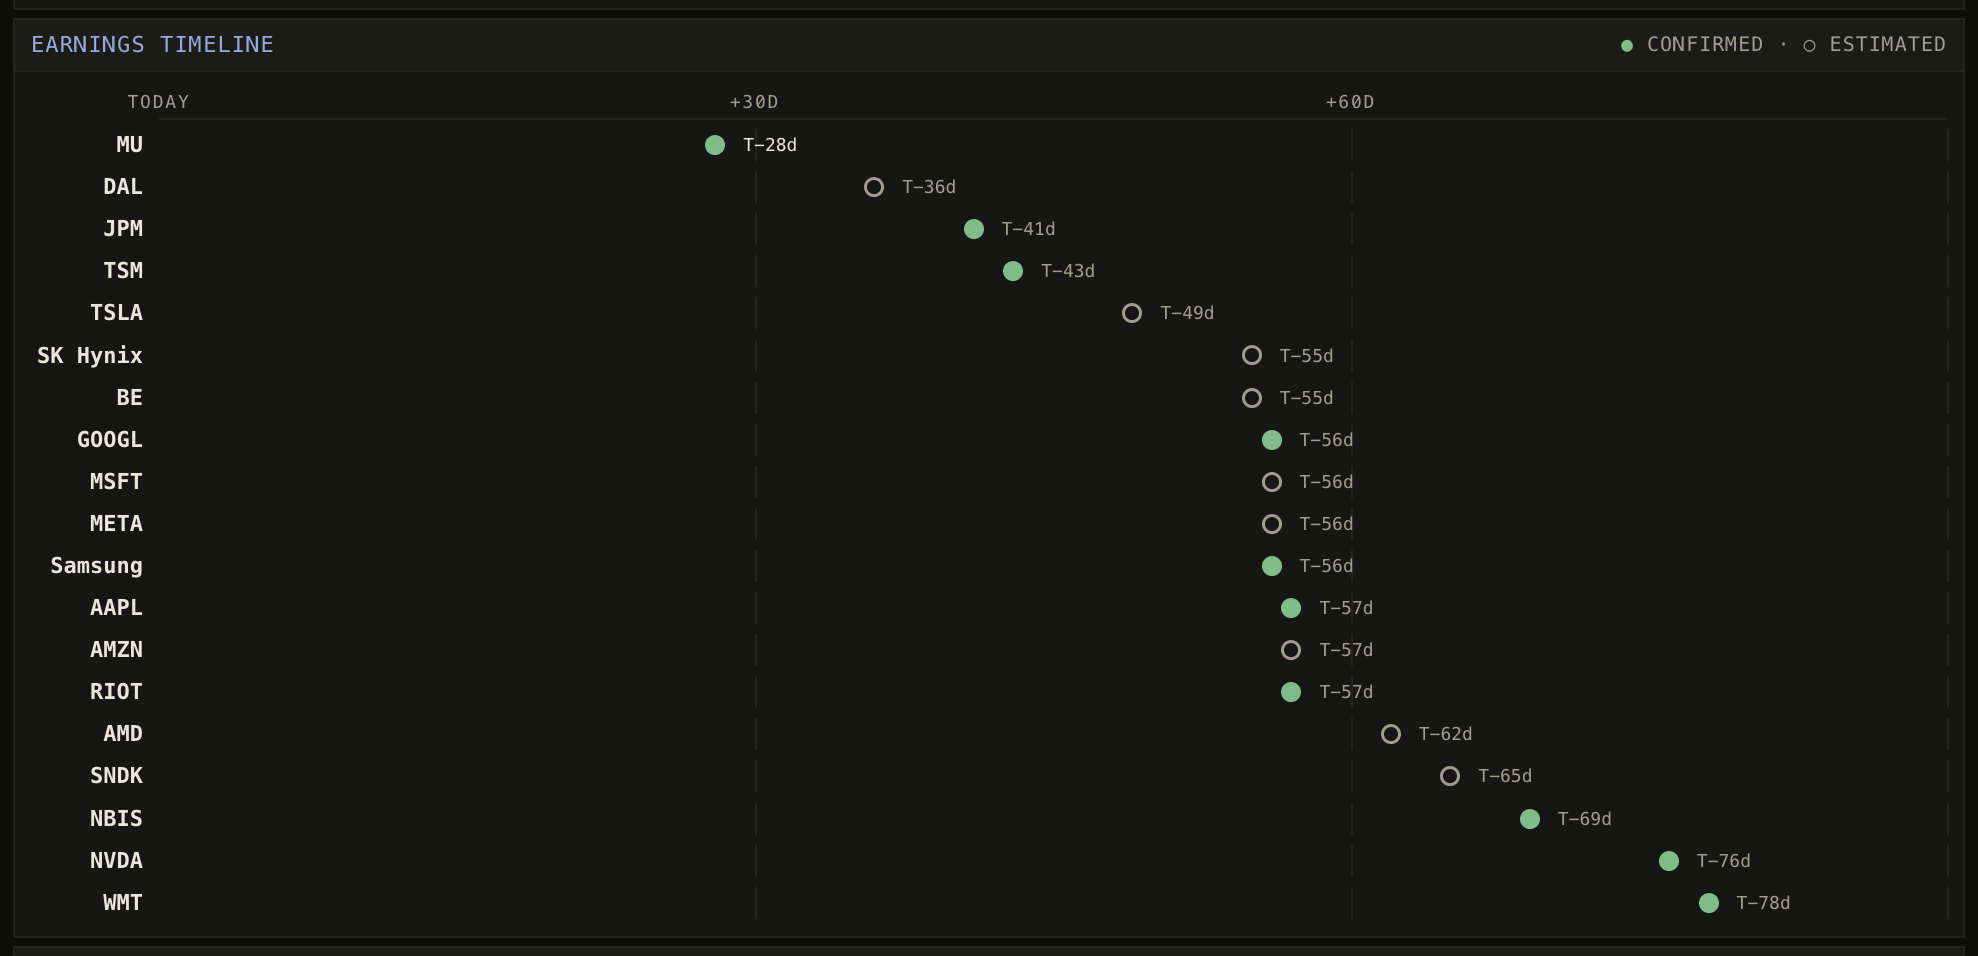The width and height of the screenshot is (1978, 956).
Task: Select the META earnings marker
Action: coord(1272,524)
